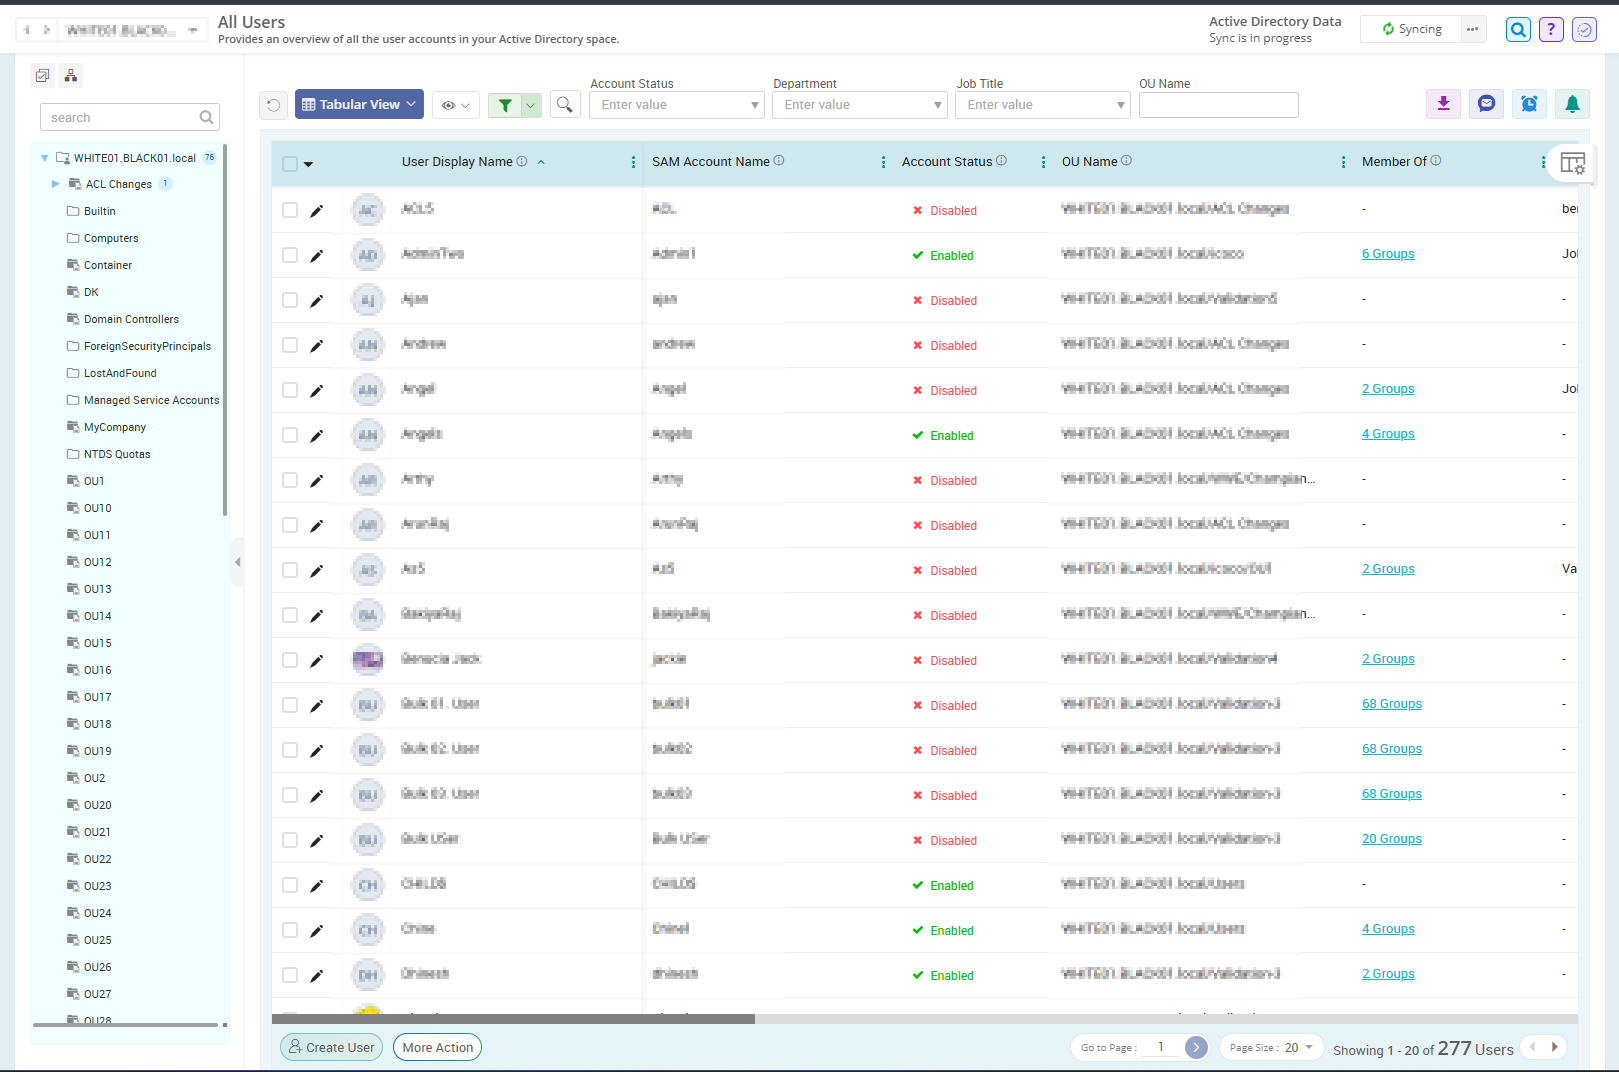Click the refresh icon left of Tabular View
Image resolution: width=1619 pixels, height=1072 pixels.
coord(273,104)
